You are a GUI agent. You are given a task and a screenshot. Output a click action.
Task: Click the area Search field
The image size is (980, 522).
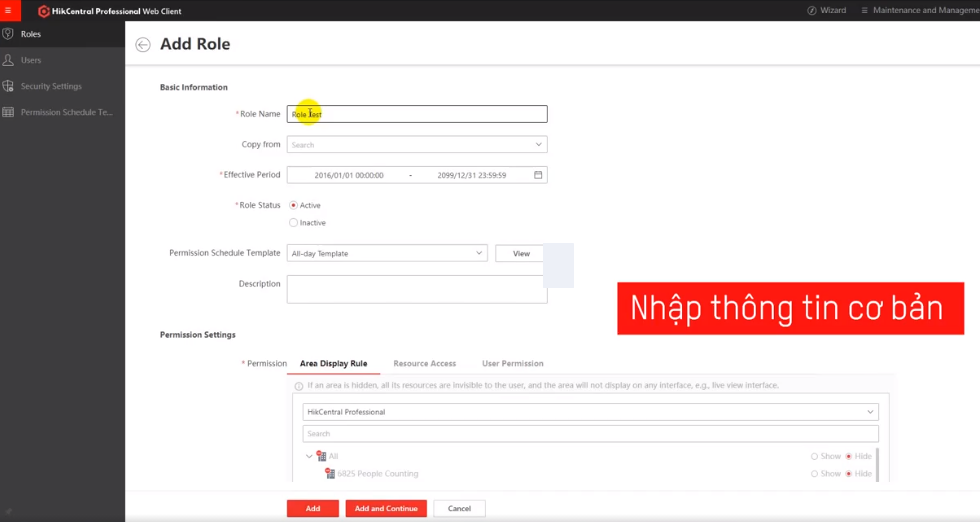click(x=591, y=433)
